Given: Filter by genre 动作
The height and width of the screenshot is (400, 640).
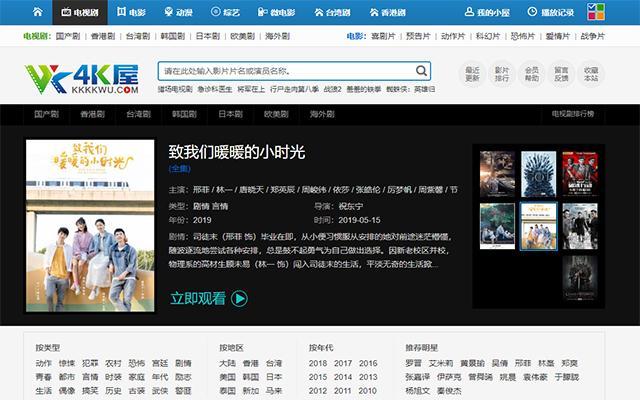Looking at the screenshot, I should pos(44,363).
